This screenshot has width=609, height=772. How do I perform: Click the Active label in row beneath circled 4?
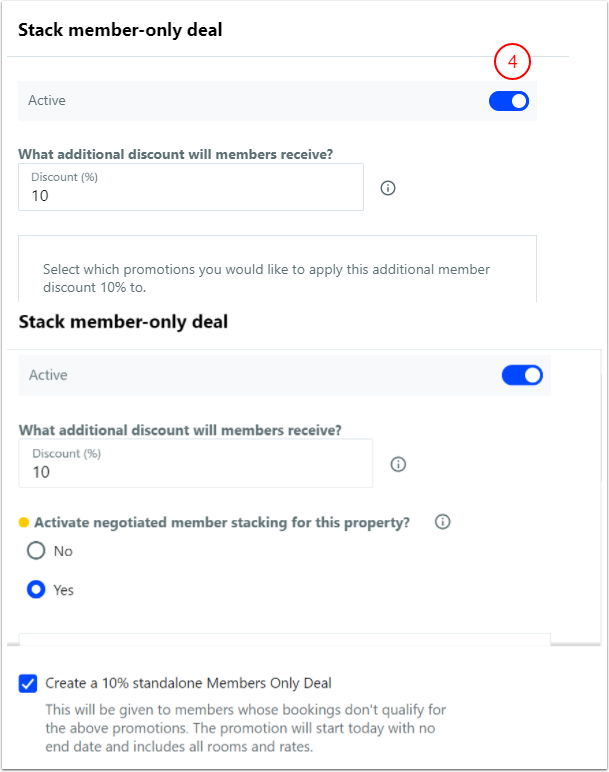tap(47, 101)
